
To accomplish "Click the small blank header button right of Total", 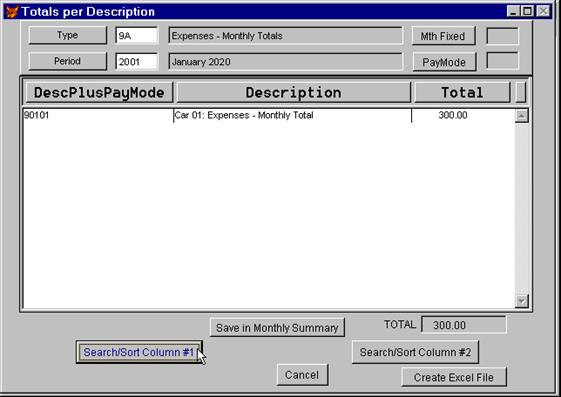I will 521,93.
